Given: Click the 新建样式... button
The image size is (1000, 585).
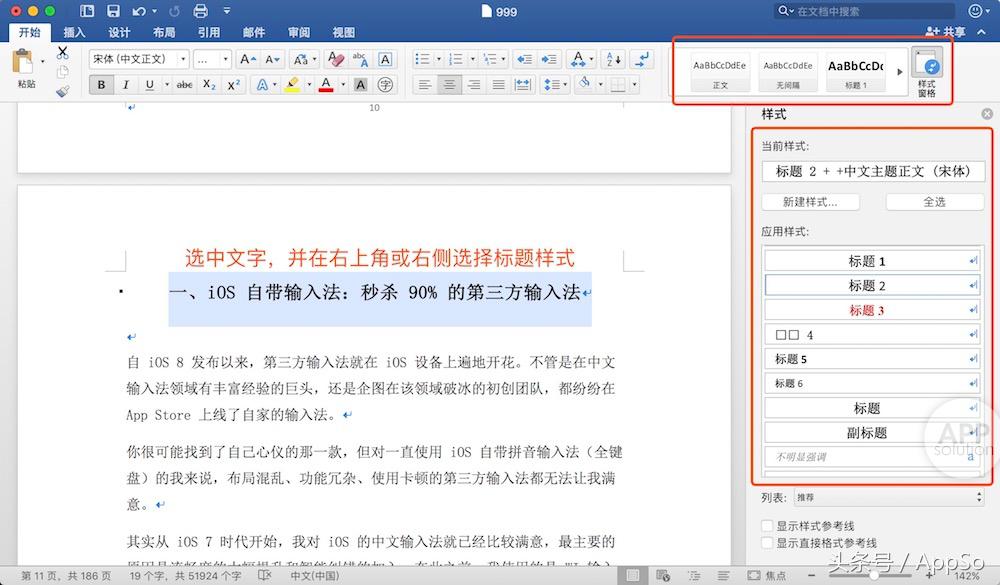Looking at the screenshot, I should [x=810, y=202].
